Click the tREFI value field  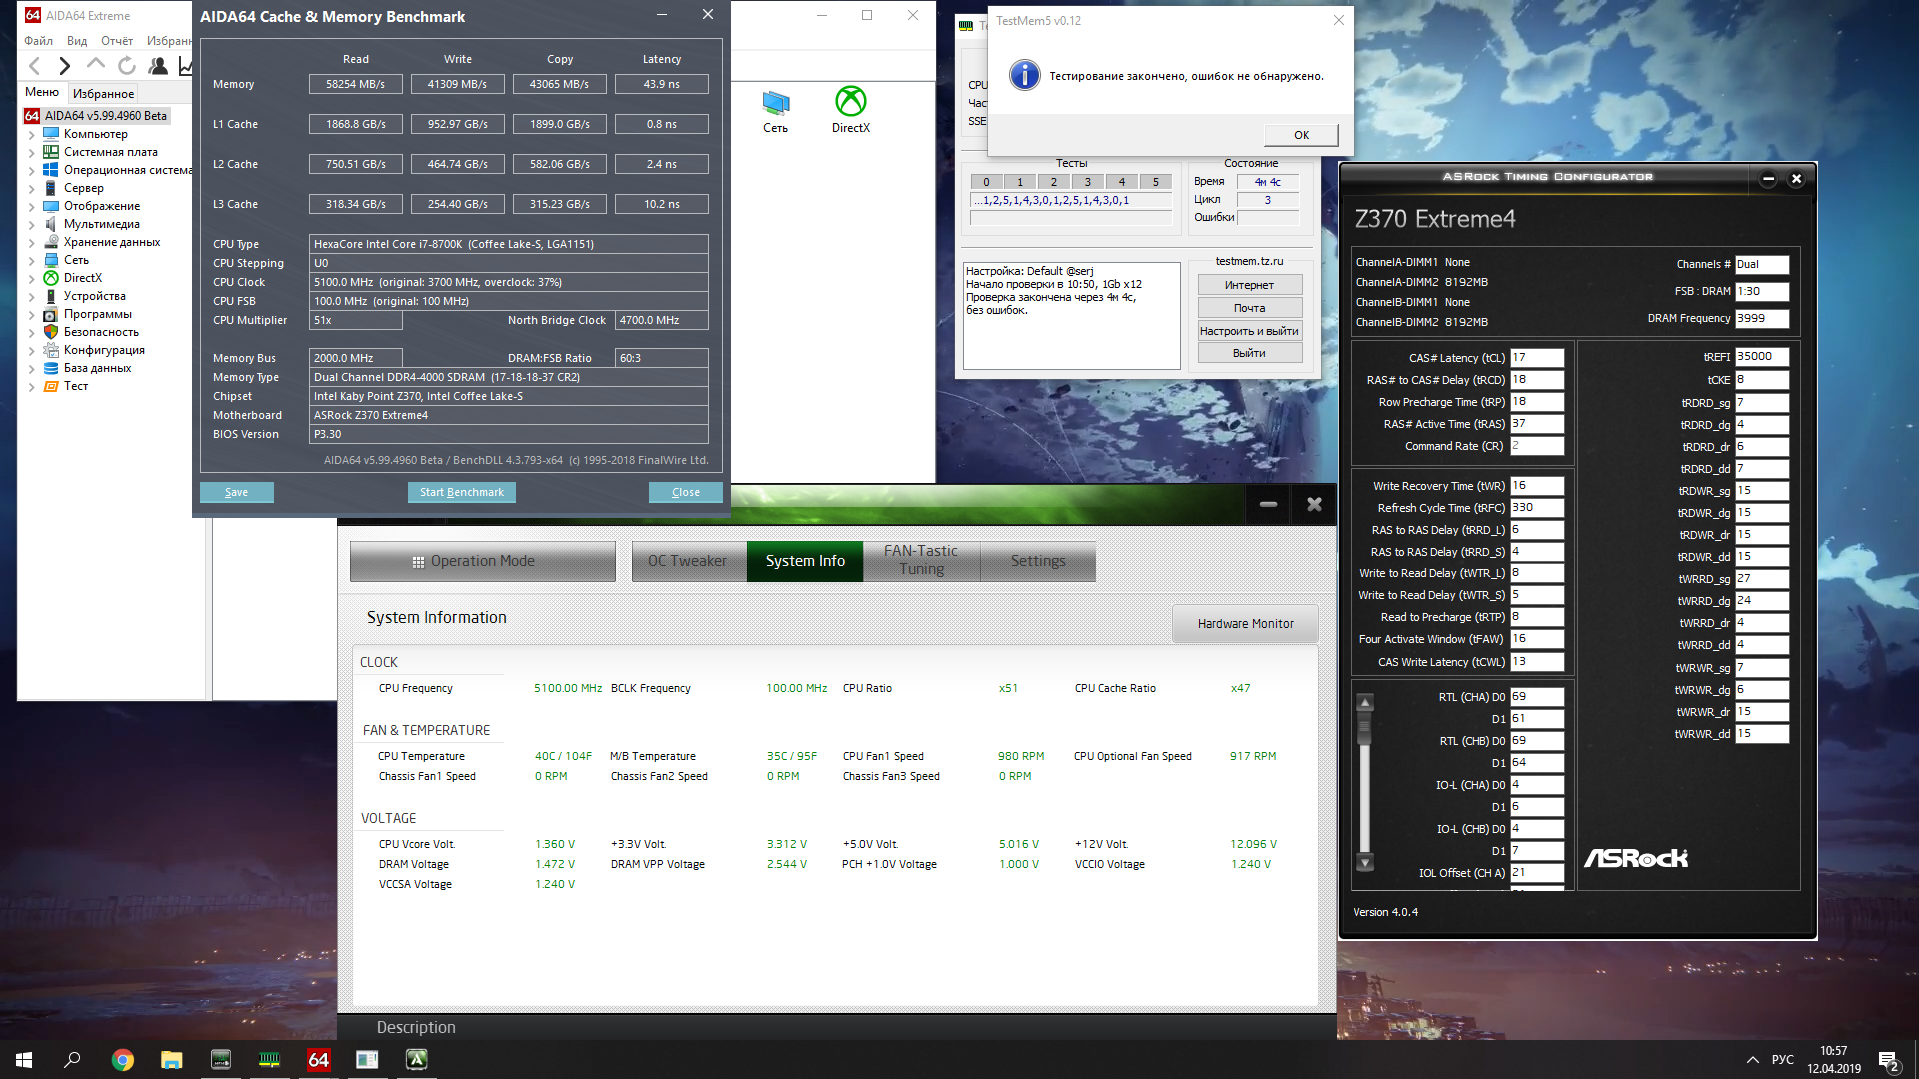coord(1762,357)
